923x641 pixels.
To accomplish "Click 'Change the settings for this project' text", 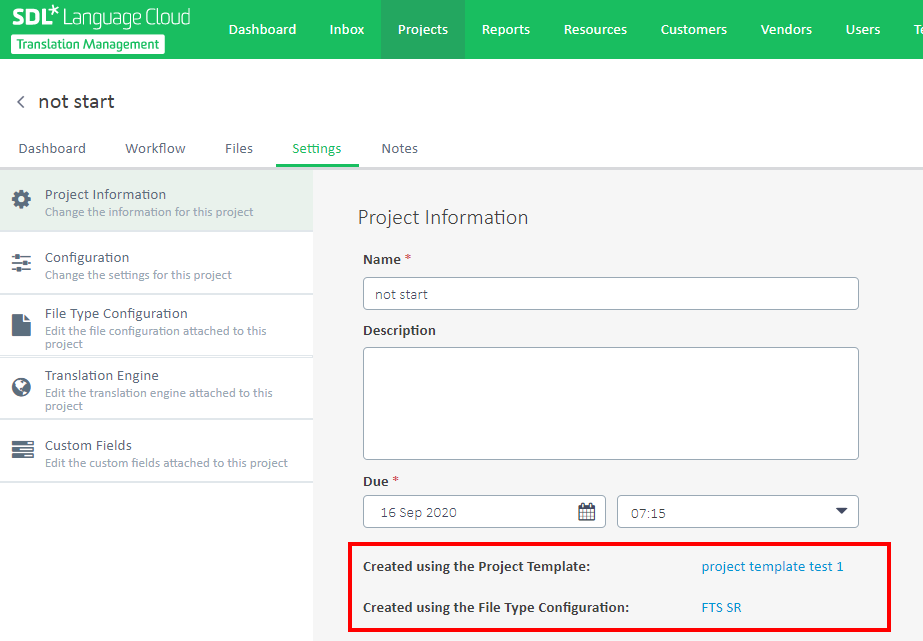I will click(x=138, y=275).
